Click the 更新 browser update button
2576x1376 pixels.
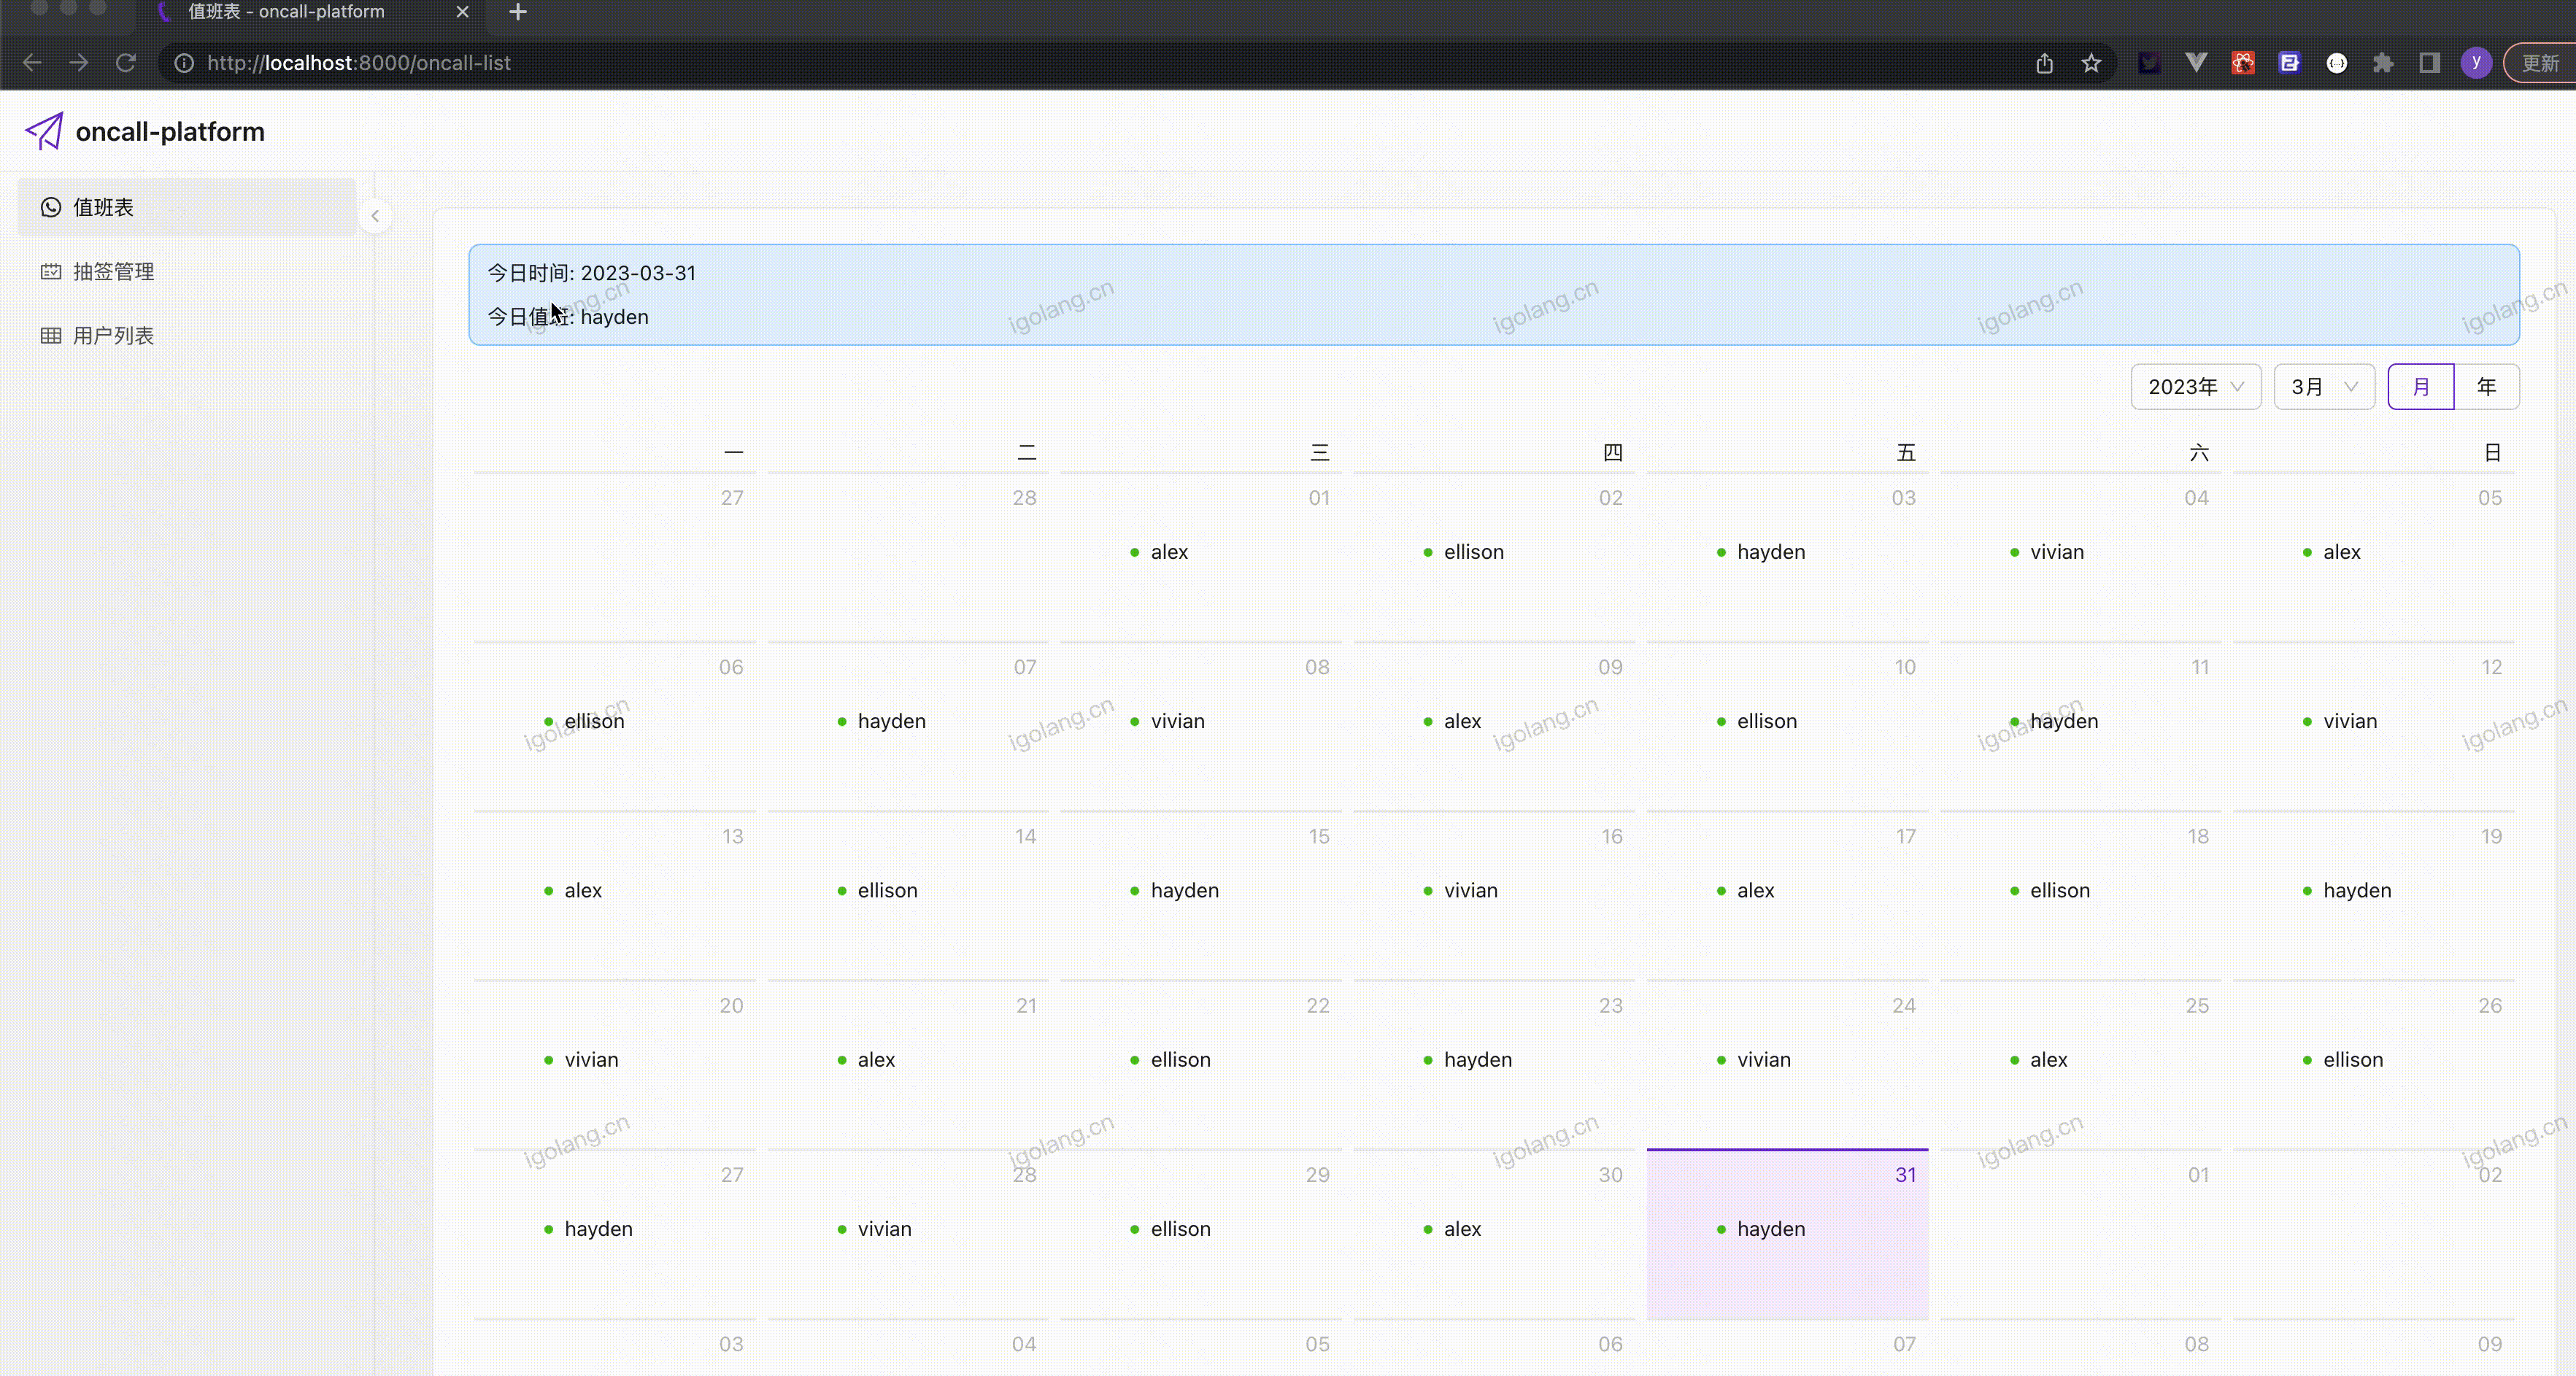(2540, 63)
